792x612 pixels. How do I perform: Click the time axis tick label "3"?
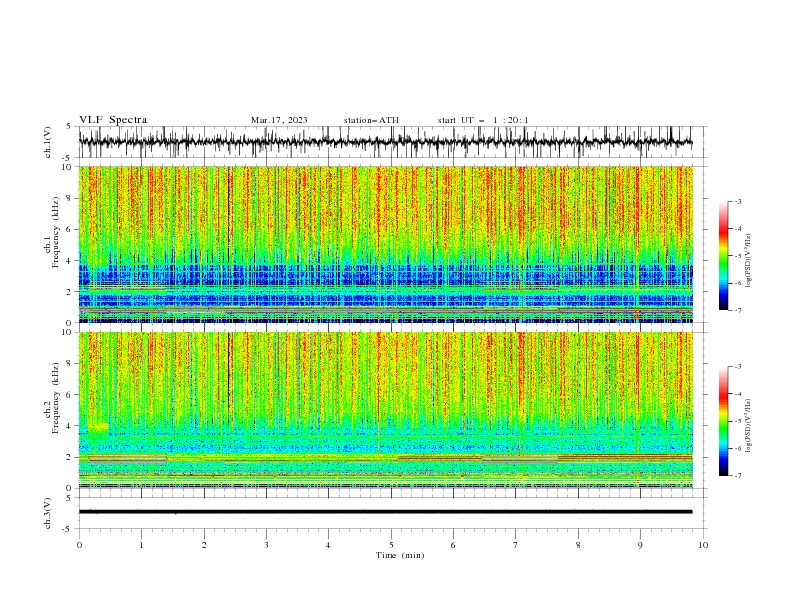tap(266, 545)
